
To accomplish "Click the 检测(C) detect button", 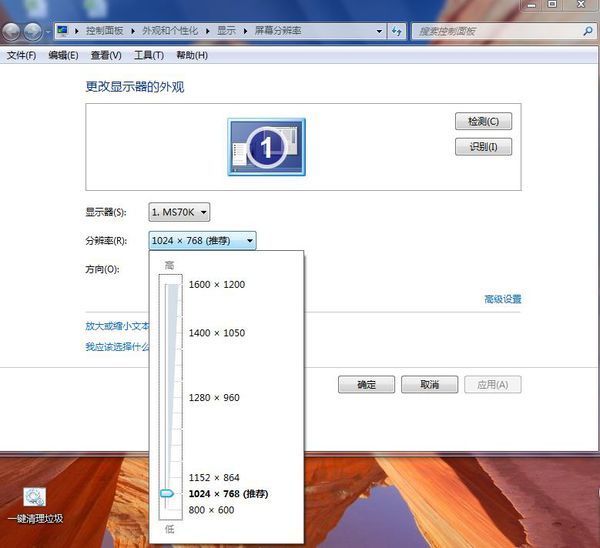I will tap(483, 121).
